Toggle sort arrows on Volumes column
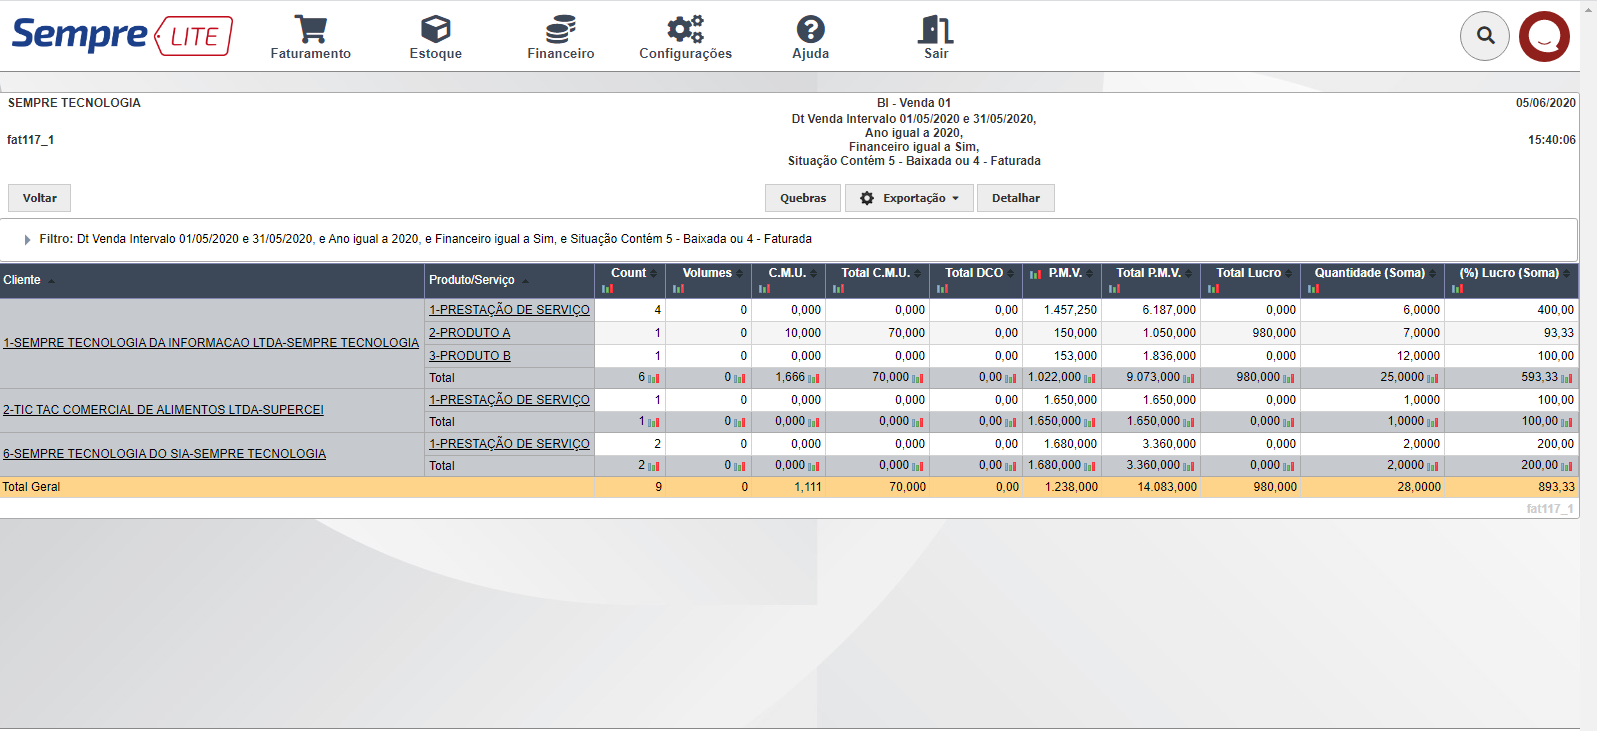The width and height of the screenshot is (1617, 731). [739, 273]
